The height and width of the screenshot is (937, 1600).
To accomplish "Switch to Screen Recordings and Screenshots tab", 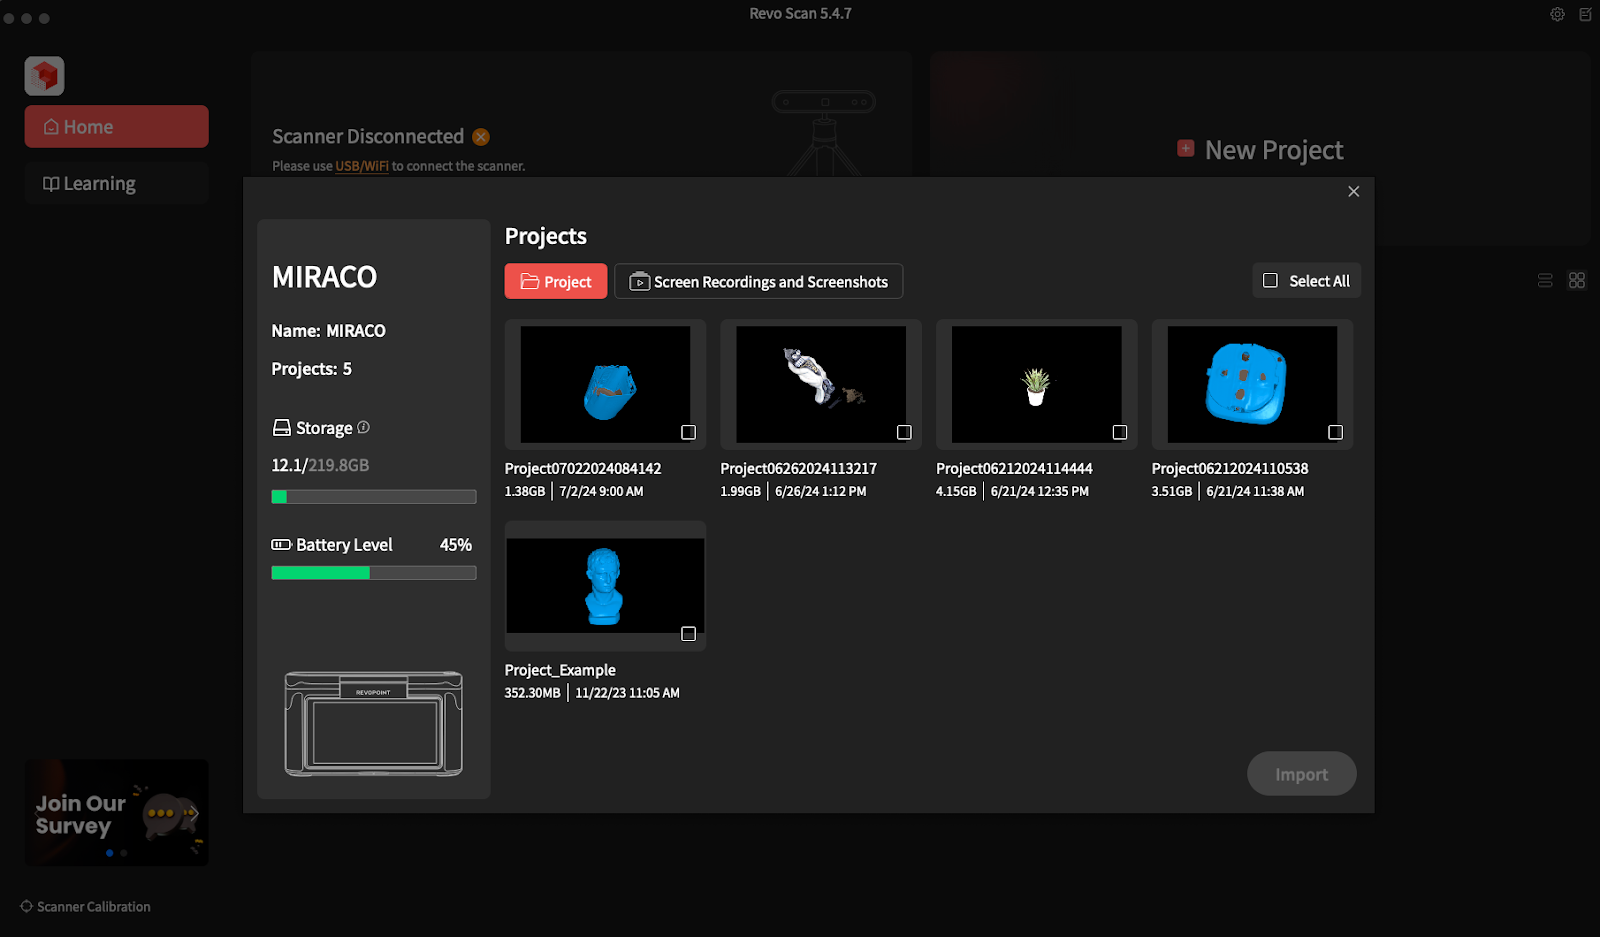I will (x=759, y=282).
